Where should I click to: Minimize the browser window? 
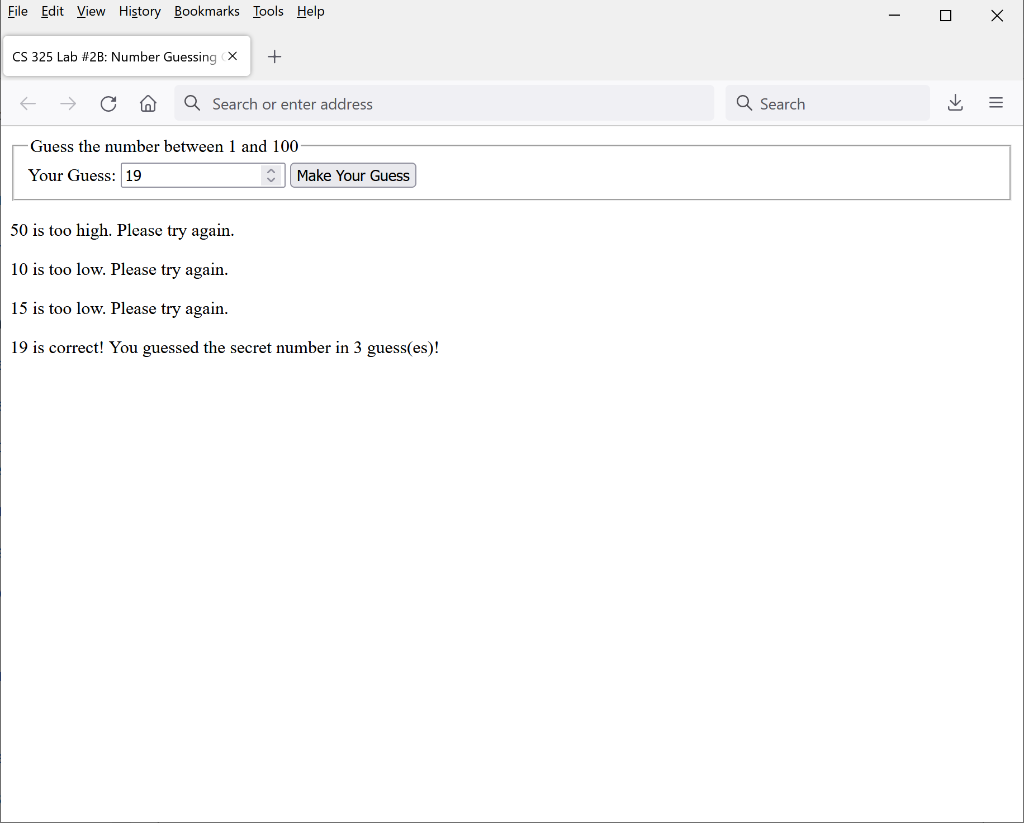(x=895, y=15)
